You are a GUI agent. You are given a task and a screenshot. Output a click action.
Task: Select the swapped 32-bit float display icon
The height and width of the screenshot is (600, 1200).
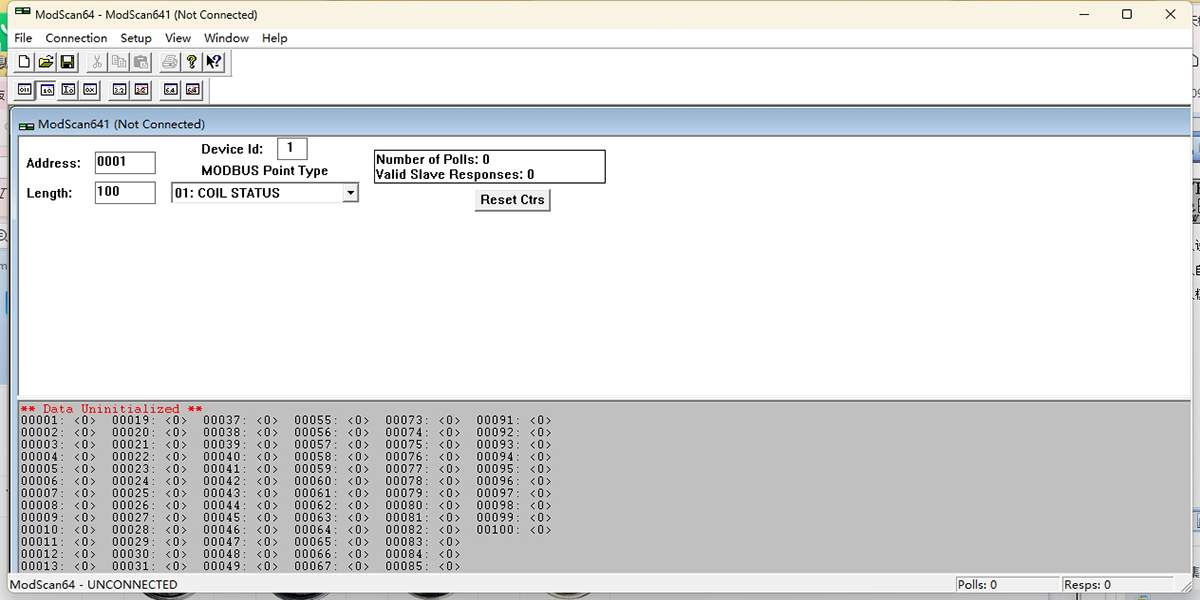click(141, 90)
